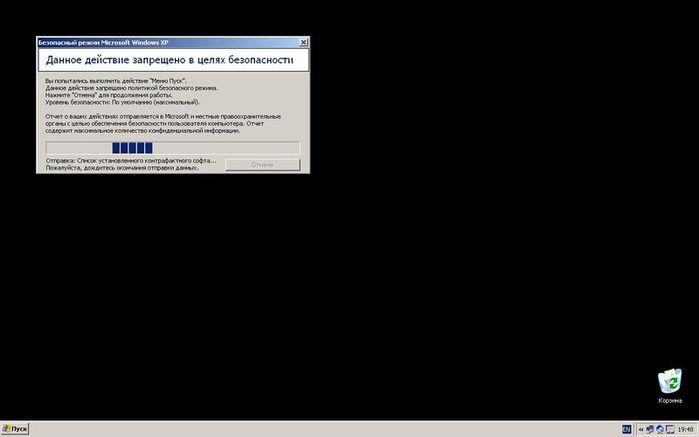Click the EN language indicator
The width and height of the screenshot is (699, 437).
[x=627, y=429]
